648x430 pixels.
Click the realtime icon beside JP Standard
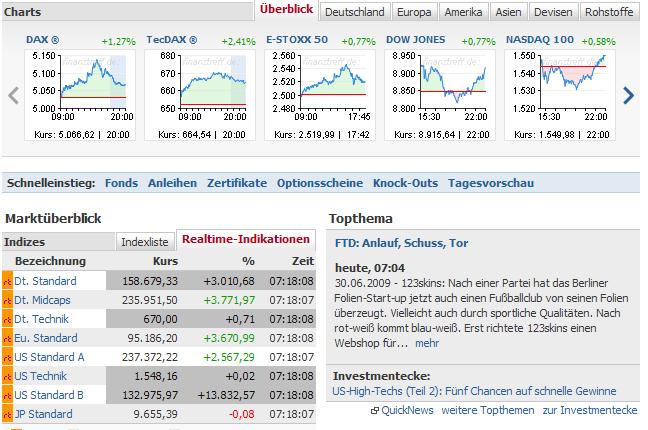[7, 414]
